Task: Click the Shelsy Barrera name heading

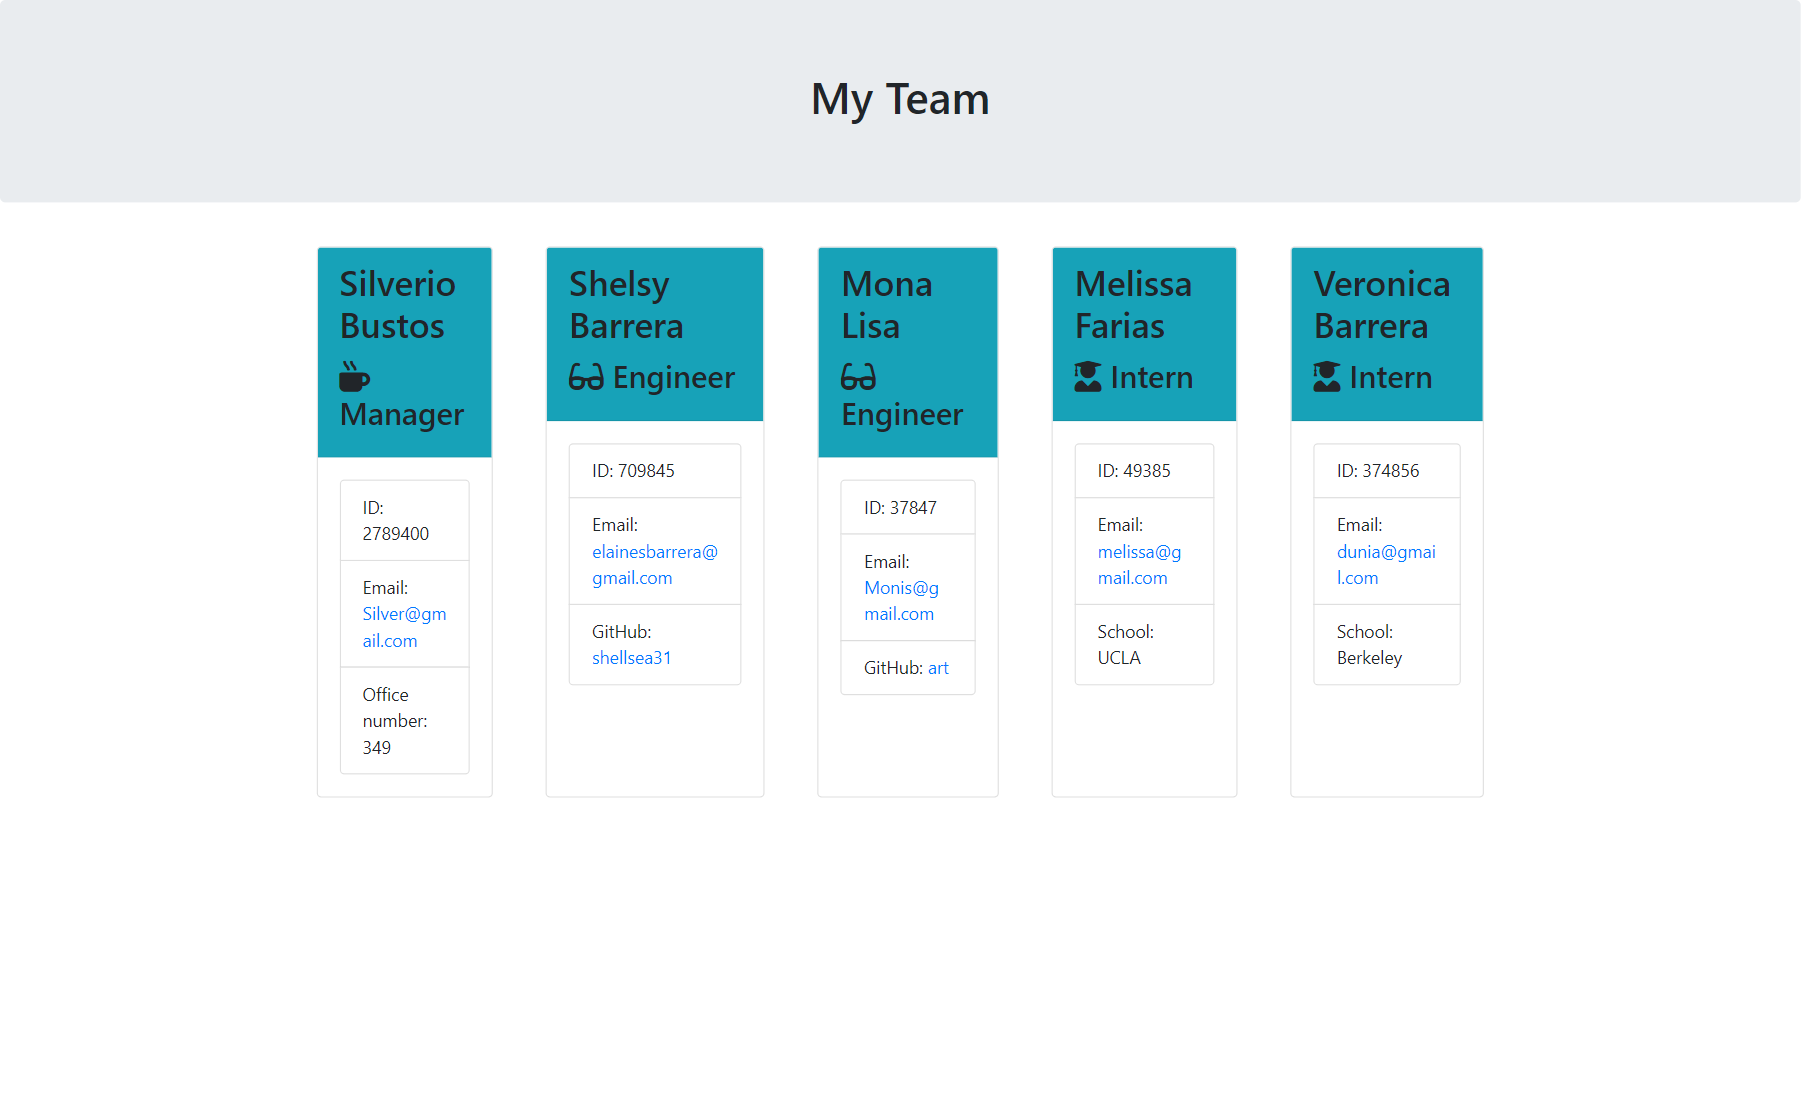Action: click(x=627, y=305)
